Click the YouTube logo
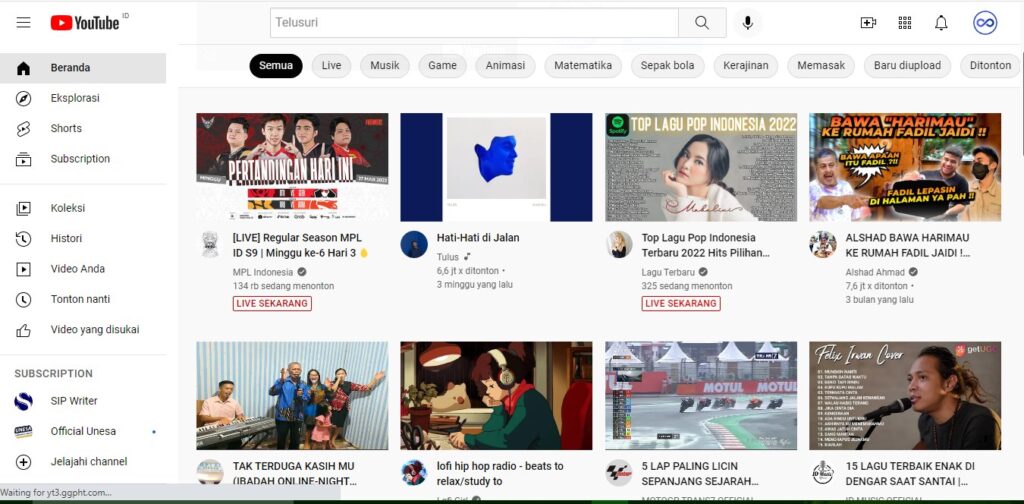The width and height of the screenshot is (1024, 504). coord(85,23)
